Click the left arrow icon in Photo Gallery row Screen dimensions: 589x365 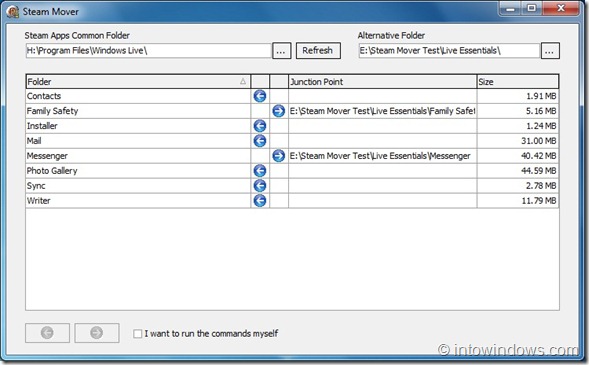[x=260, y=170]
